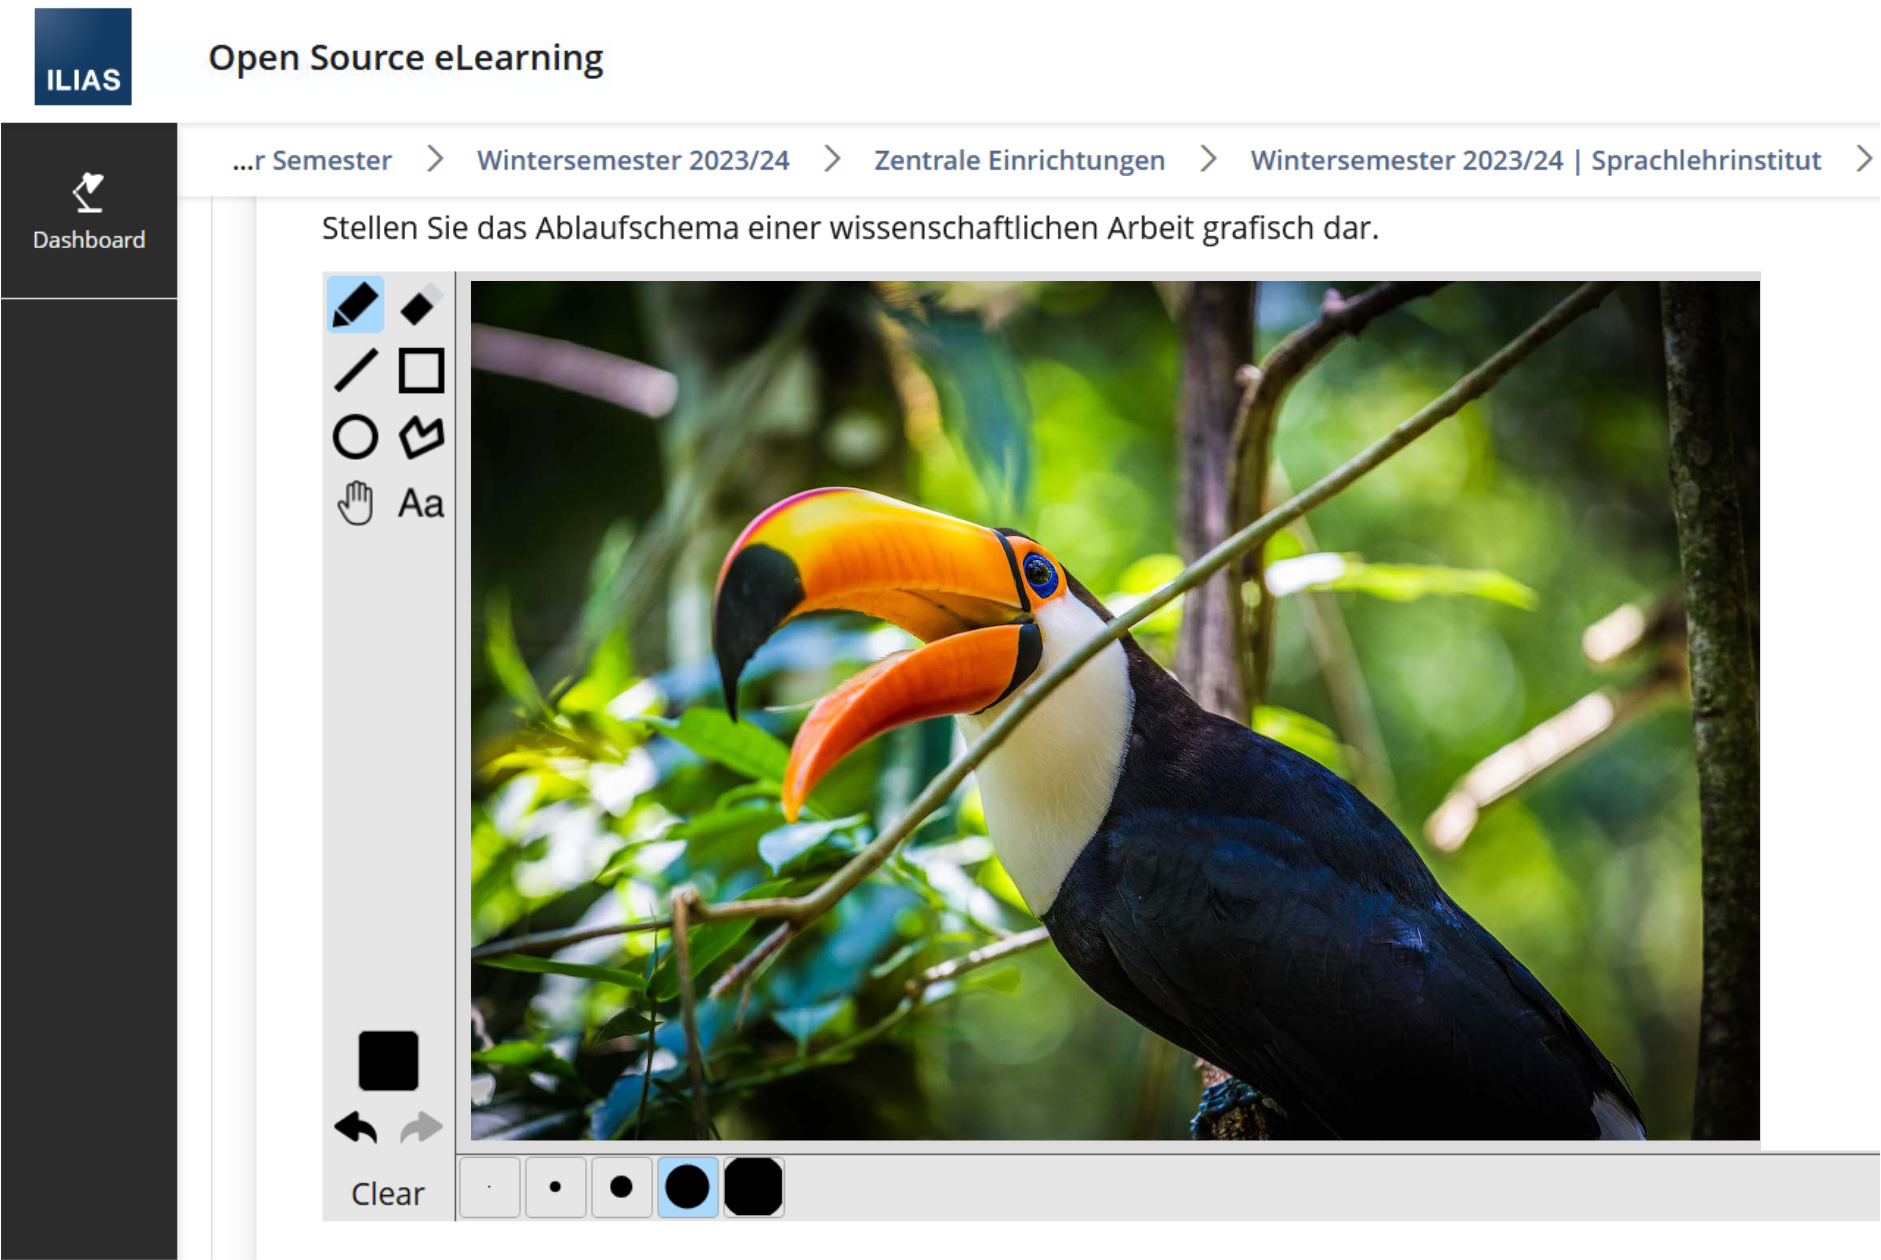
Task: Click chevron after 'Zentrale Einrichtungen' breadcrumb
Action: pos(1208,159)
